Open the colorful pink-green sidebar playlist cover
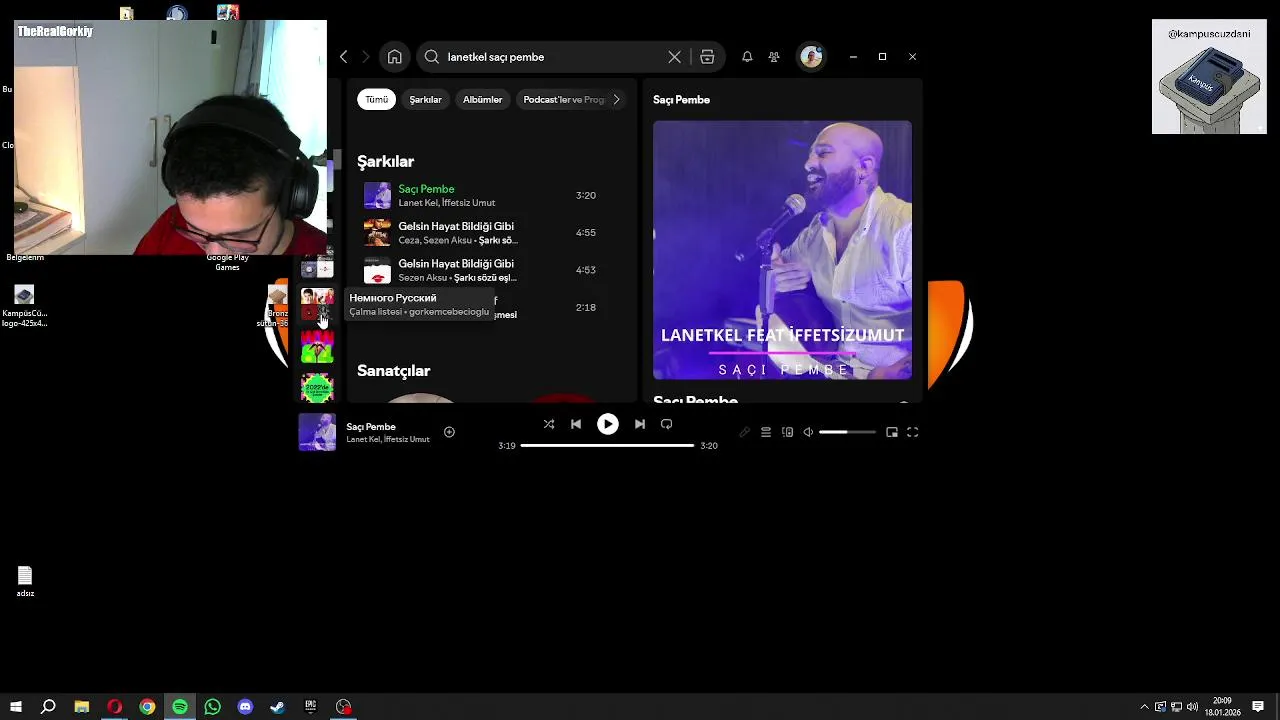1280x720 pixels. pyautogui.click(x=317, y=346)
